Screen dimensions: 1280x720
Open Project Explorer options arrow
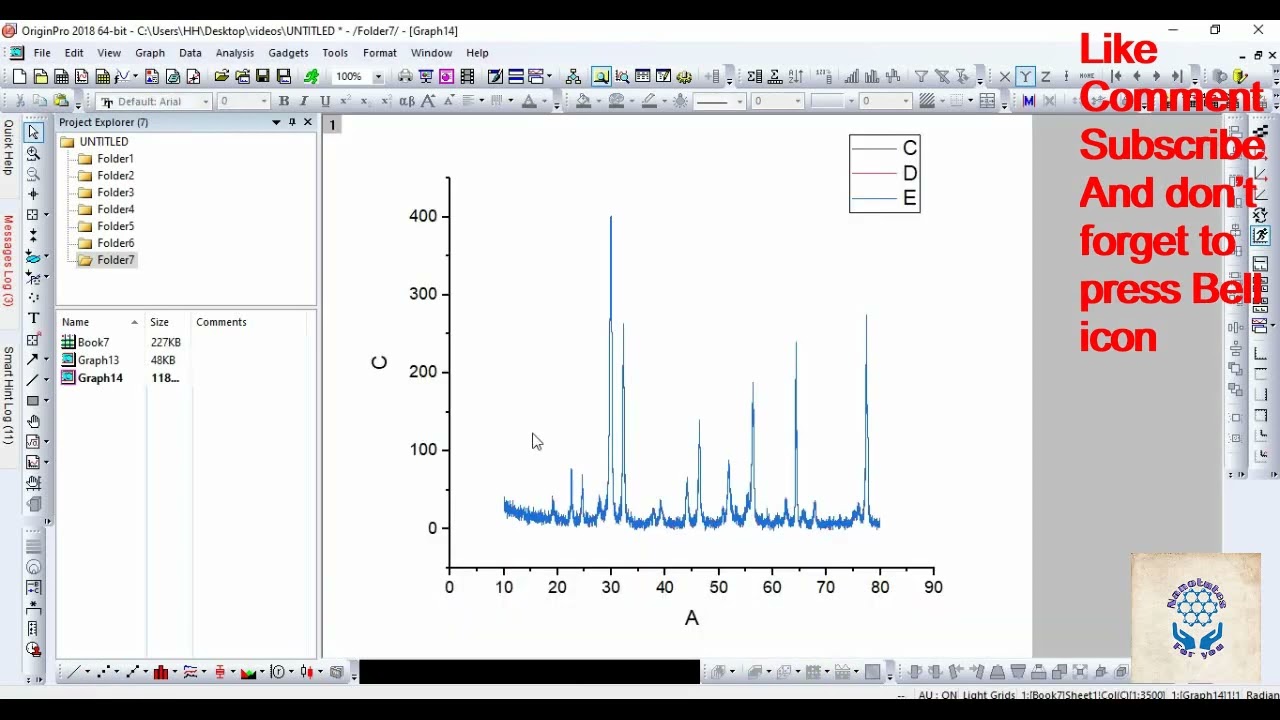coord(276,122)
